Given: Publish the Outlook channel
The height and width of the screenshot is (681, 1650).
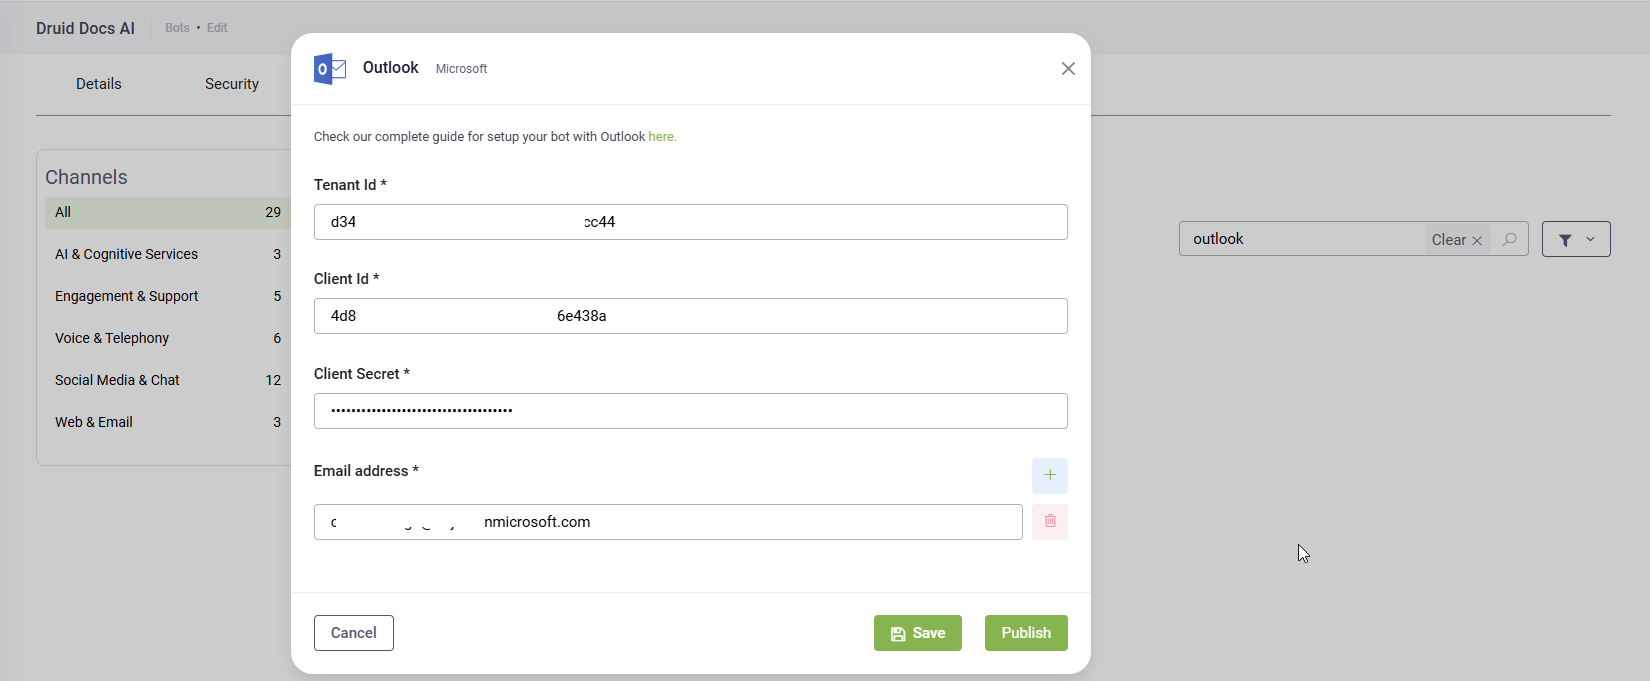Looking at the screenshot, I should [1025, 633].
